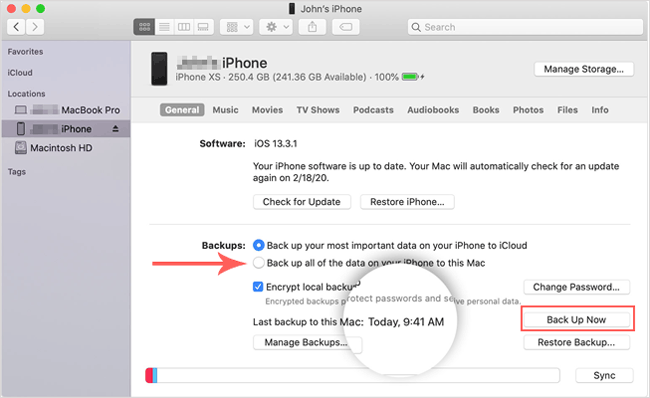Switch to the Movies tab
This screenshot has height=398, width=650.
(x=267, y=110)
